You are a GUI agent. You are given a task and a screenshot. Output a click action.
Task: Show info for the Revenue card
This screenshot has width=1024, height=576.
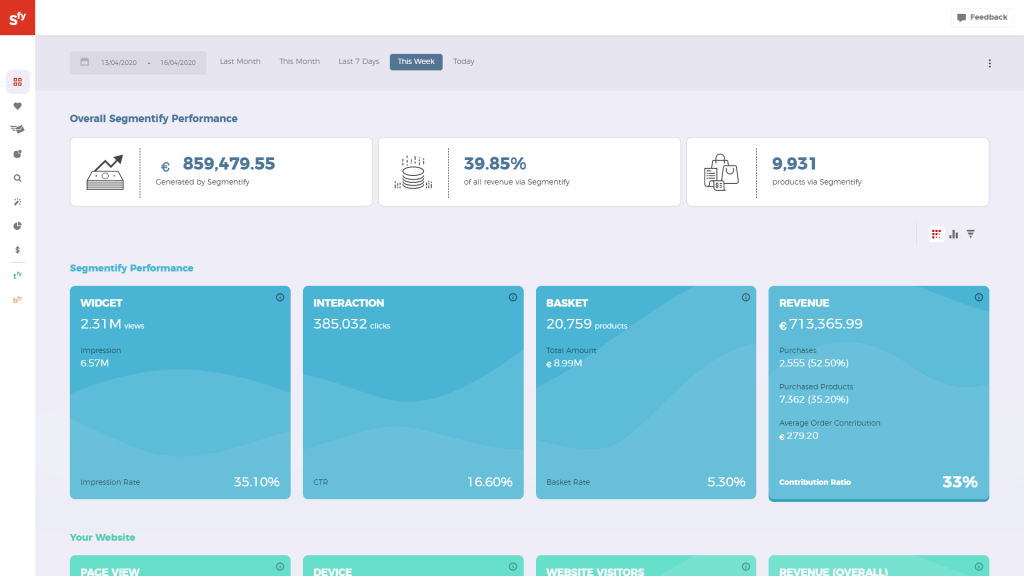coord(979,297)
